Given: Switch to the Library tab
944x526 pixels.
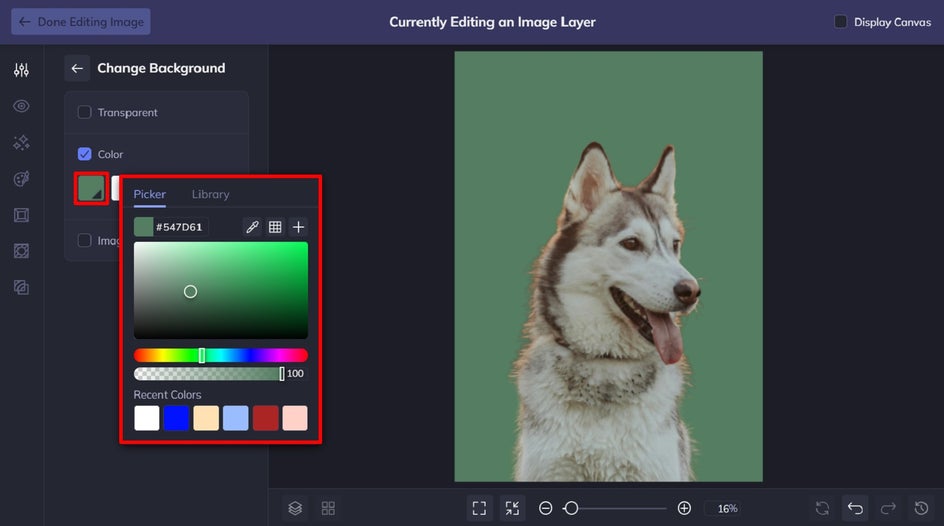Looking at the screenshot, I should tap(210, 194).
